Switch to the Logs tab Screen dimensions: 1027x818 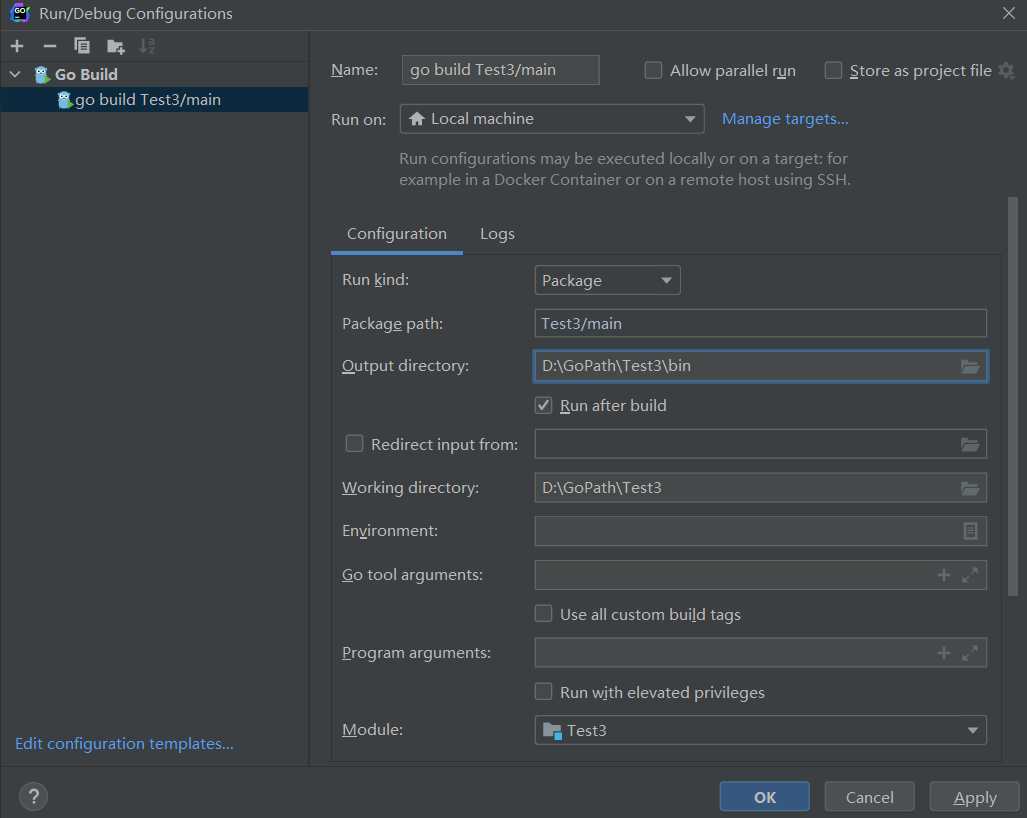pyautogui.click(x=497, y=234)
